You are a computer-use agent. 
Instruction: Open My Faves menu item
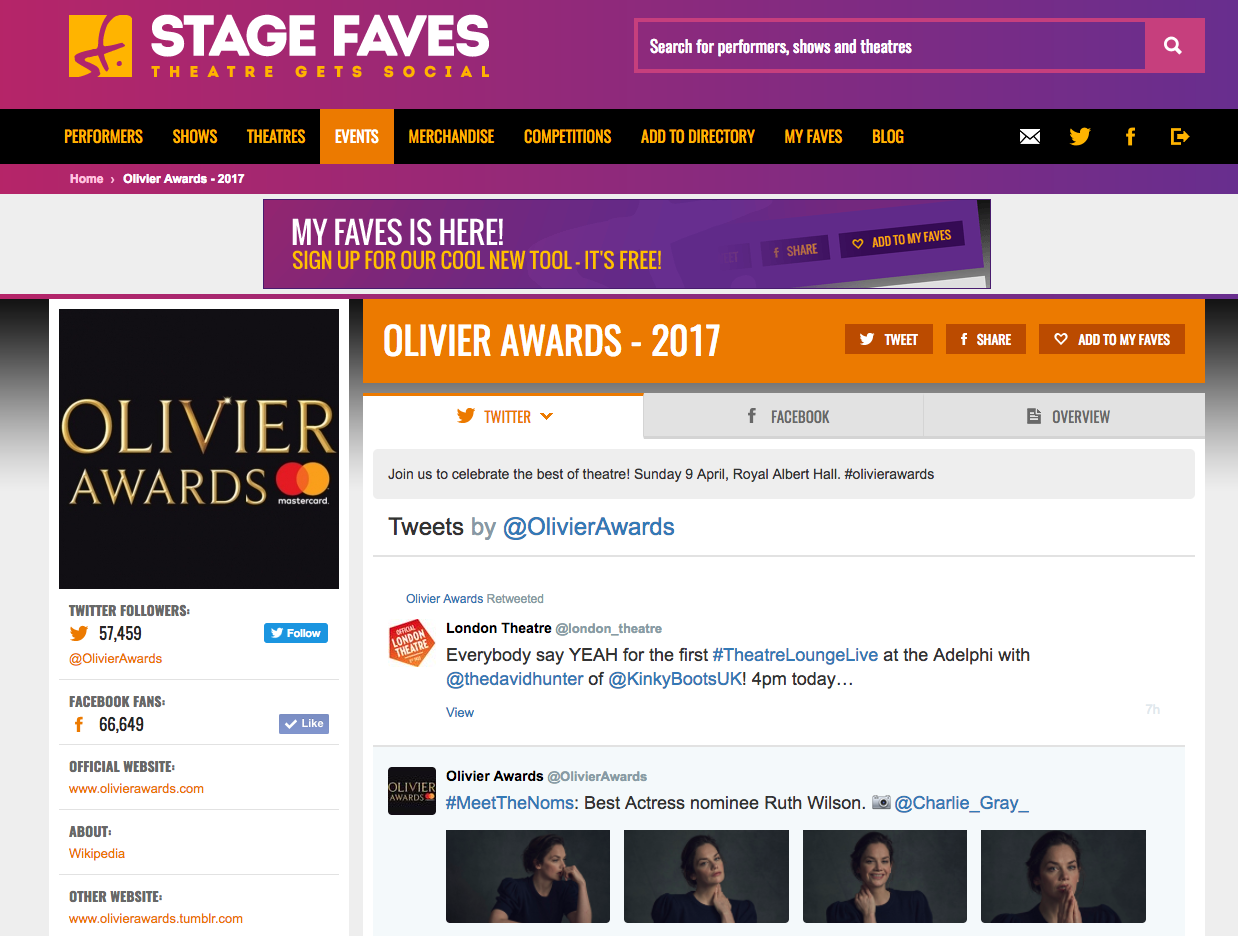coord(814,137)
